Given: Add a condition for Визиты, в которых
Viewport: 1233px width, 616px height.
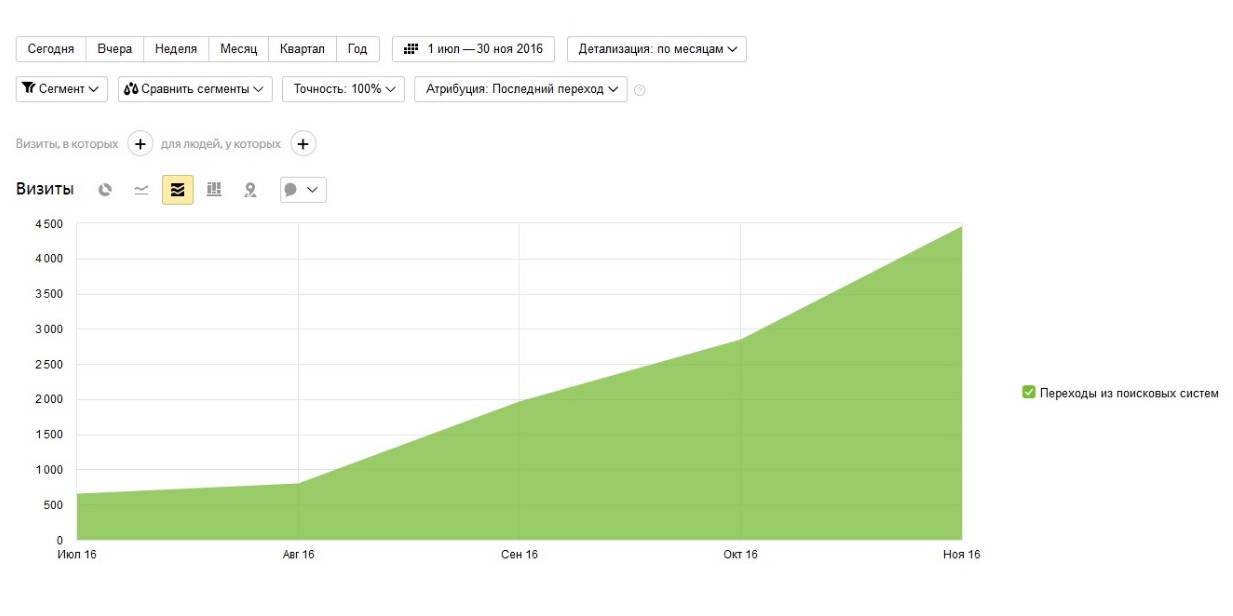Looking at the screenshot, I should point(140,144).
